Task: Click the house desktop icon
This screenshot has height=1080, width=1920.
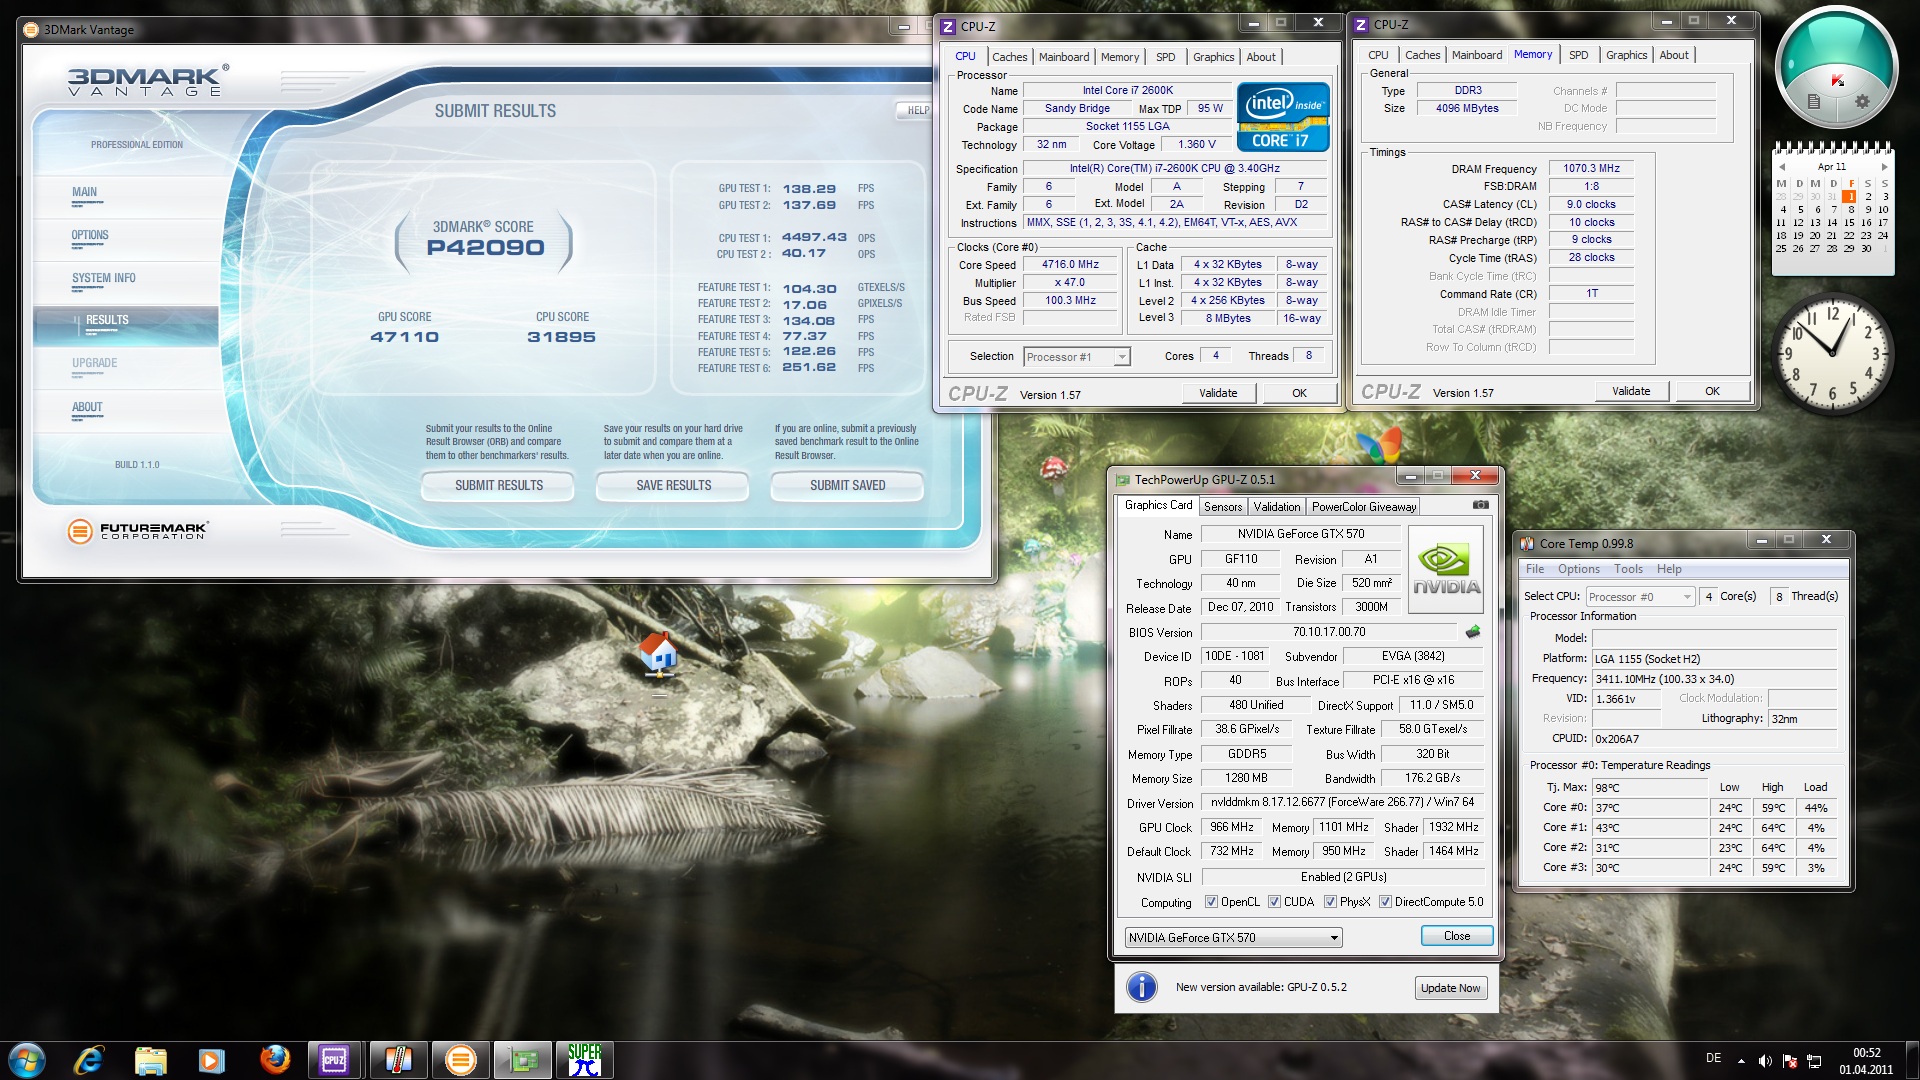Action: (658, 653)
